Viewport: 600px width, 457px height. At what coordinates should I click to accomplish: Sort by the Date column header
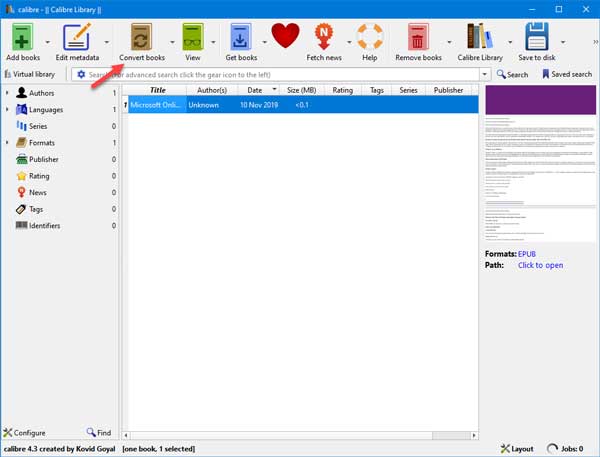tap(259, 90)
